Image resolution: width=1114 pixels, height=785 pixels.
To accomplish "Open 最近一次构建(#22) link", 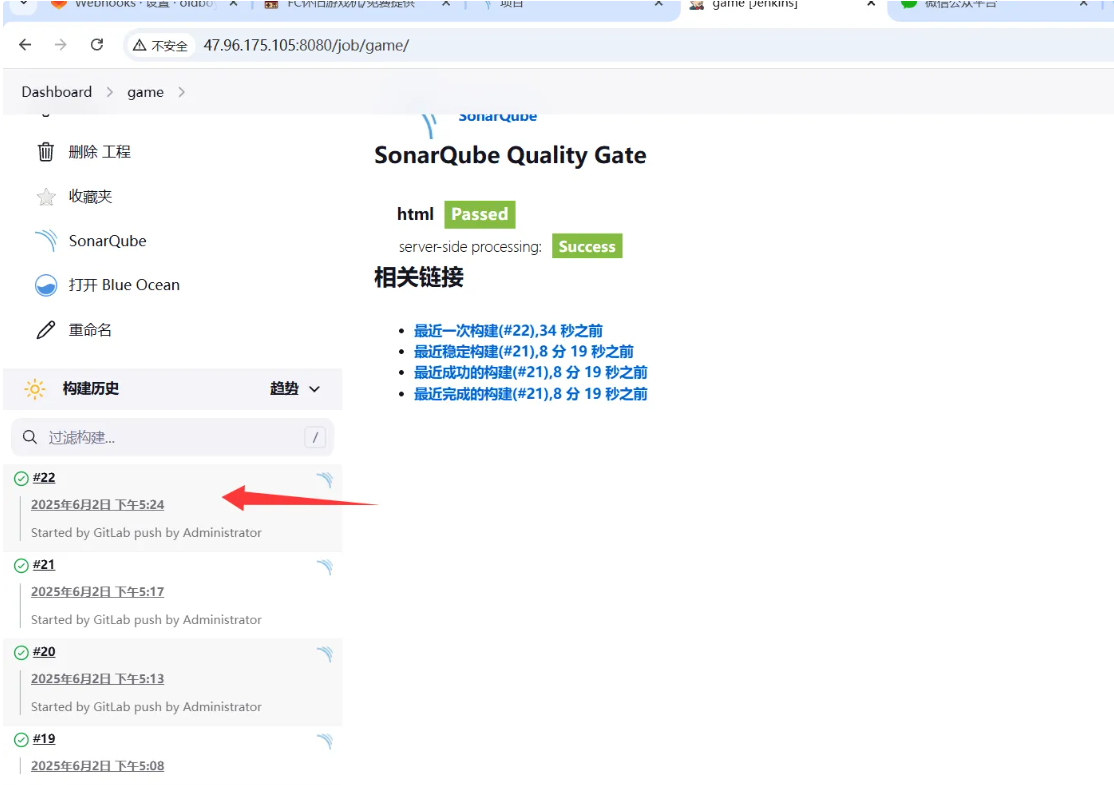I will 508,330.
